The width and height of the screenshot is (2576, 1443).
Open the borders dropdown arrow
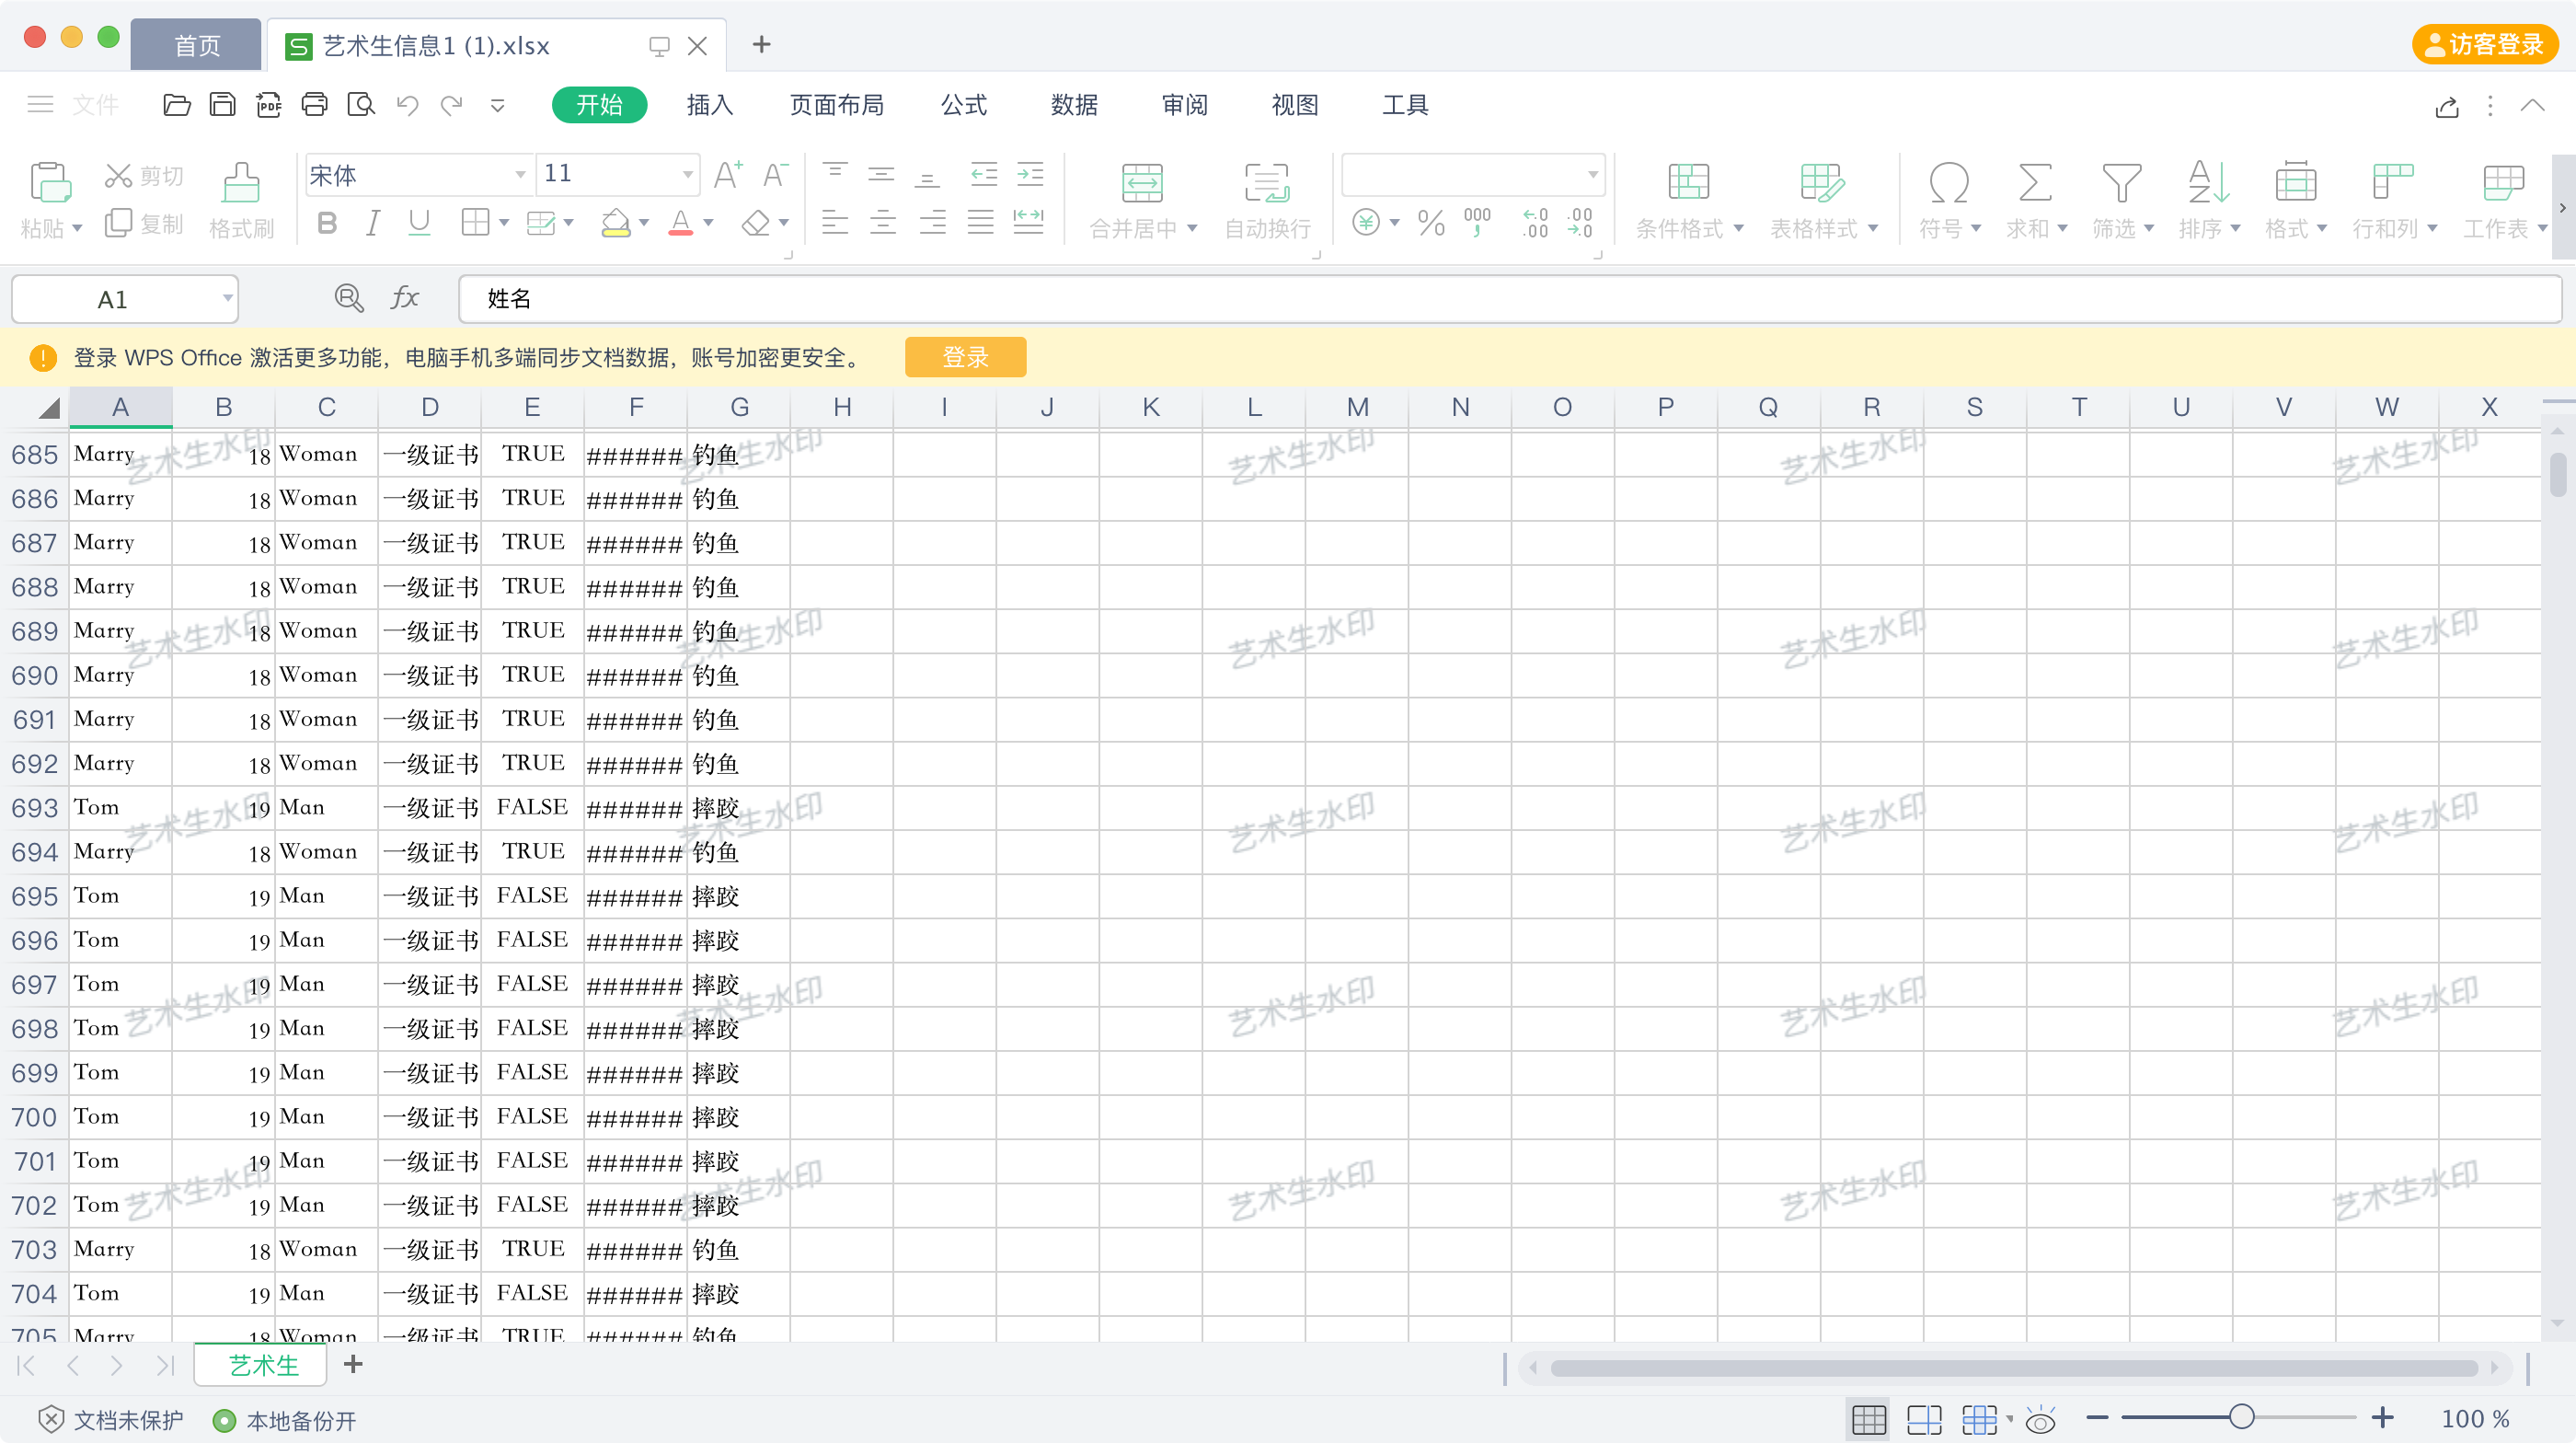pos(503,223)
